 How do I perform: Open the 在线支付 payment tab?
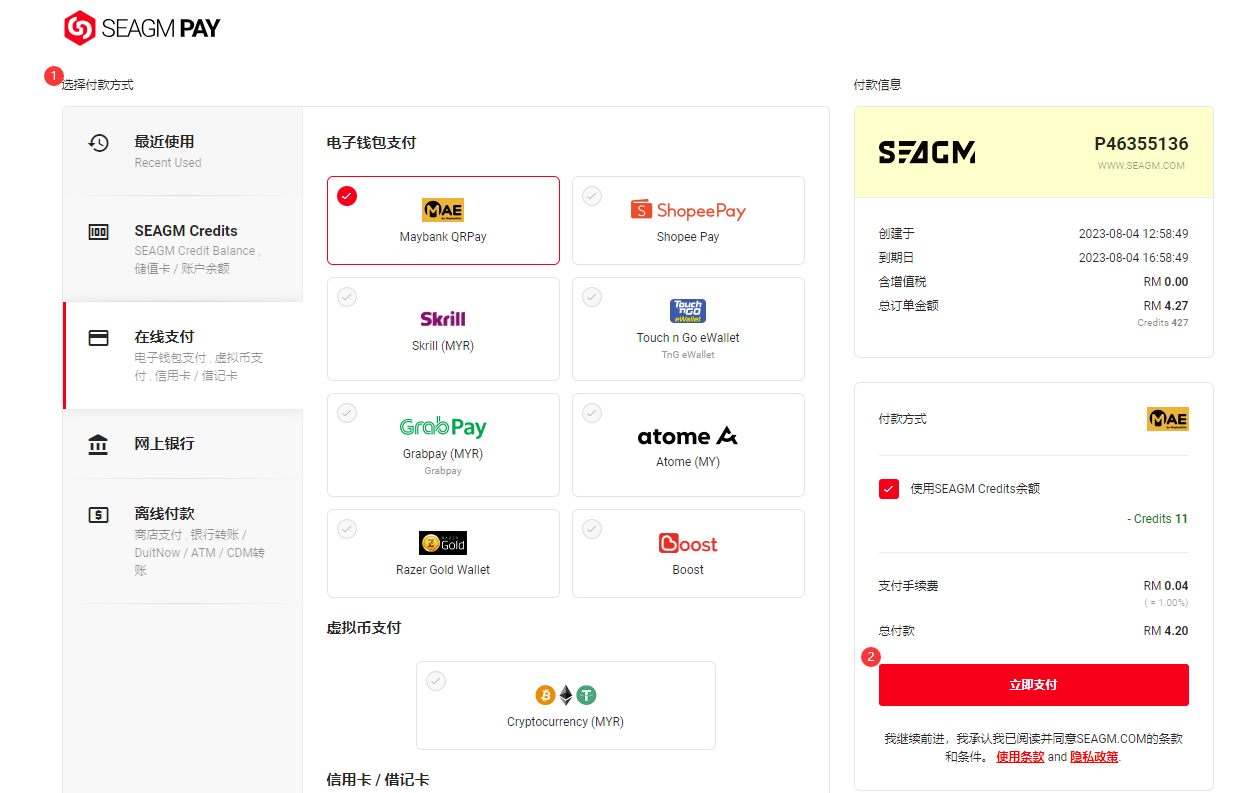pos(183,356)
